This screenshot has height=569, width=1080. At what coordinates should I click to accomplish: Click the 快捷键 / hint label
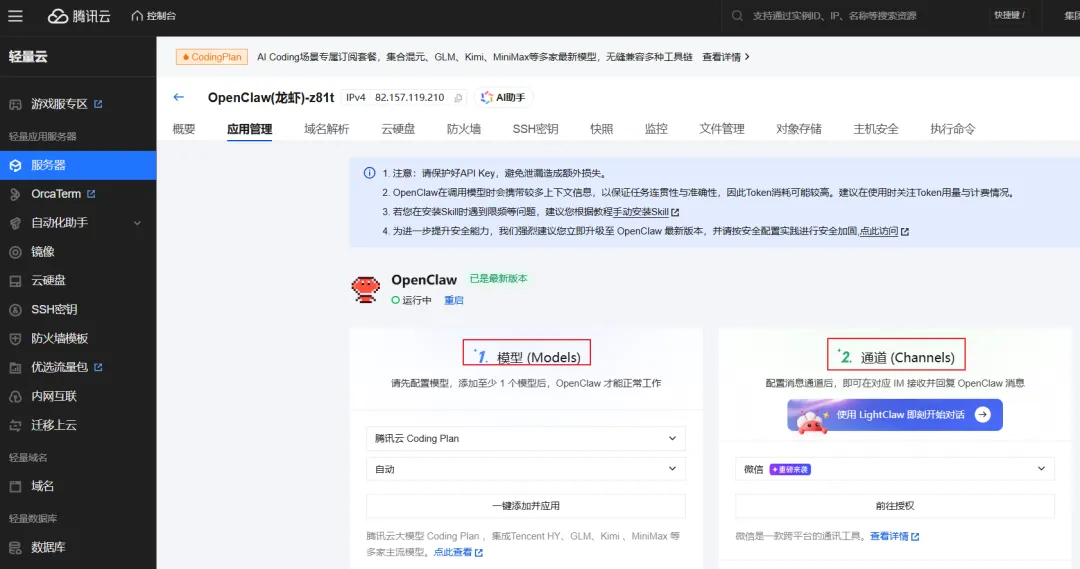(x=1009, y=15)
